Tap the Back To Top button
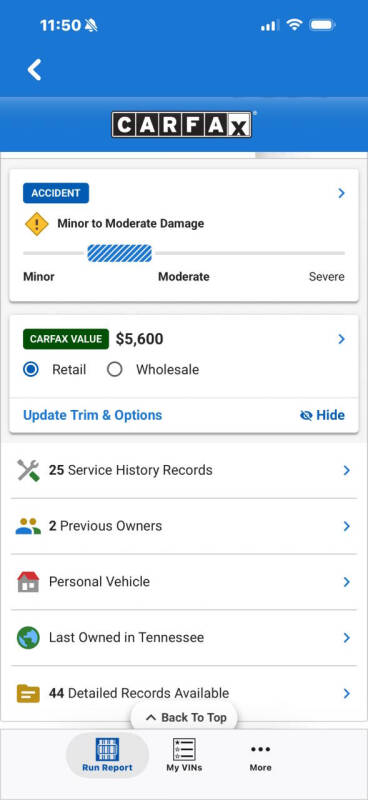The image size is (368, 800). click(x=184, y=717)
